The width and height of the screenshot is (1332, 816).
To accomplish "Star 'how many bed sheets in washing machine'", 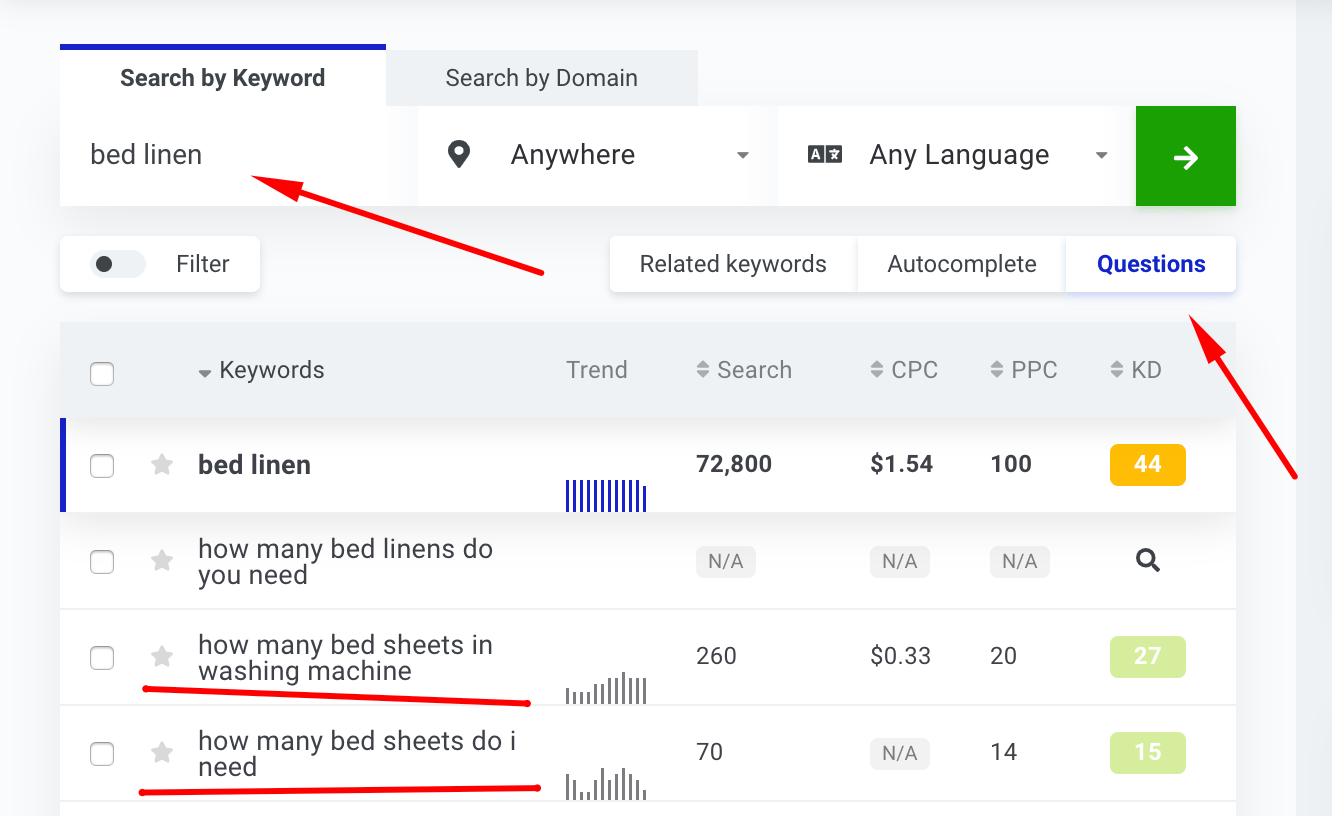I will coord(161,657).
